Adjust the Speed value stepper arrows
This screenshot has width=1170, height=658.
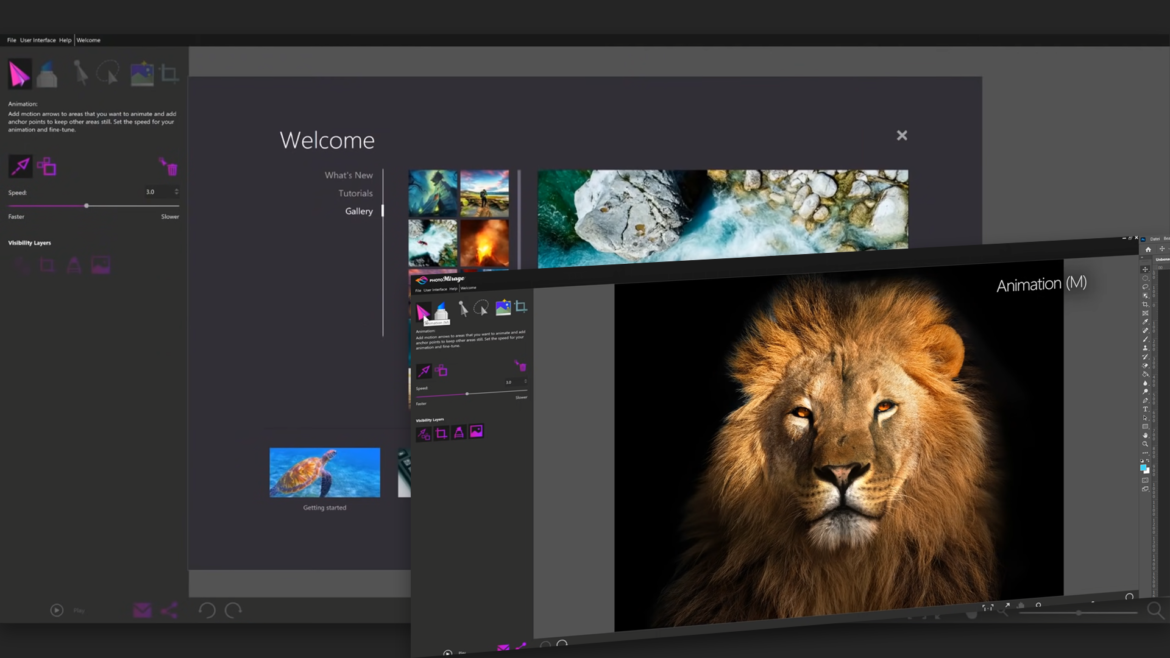click(176, 192)
